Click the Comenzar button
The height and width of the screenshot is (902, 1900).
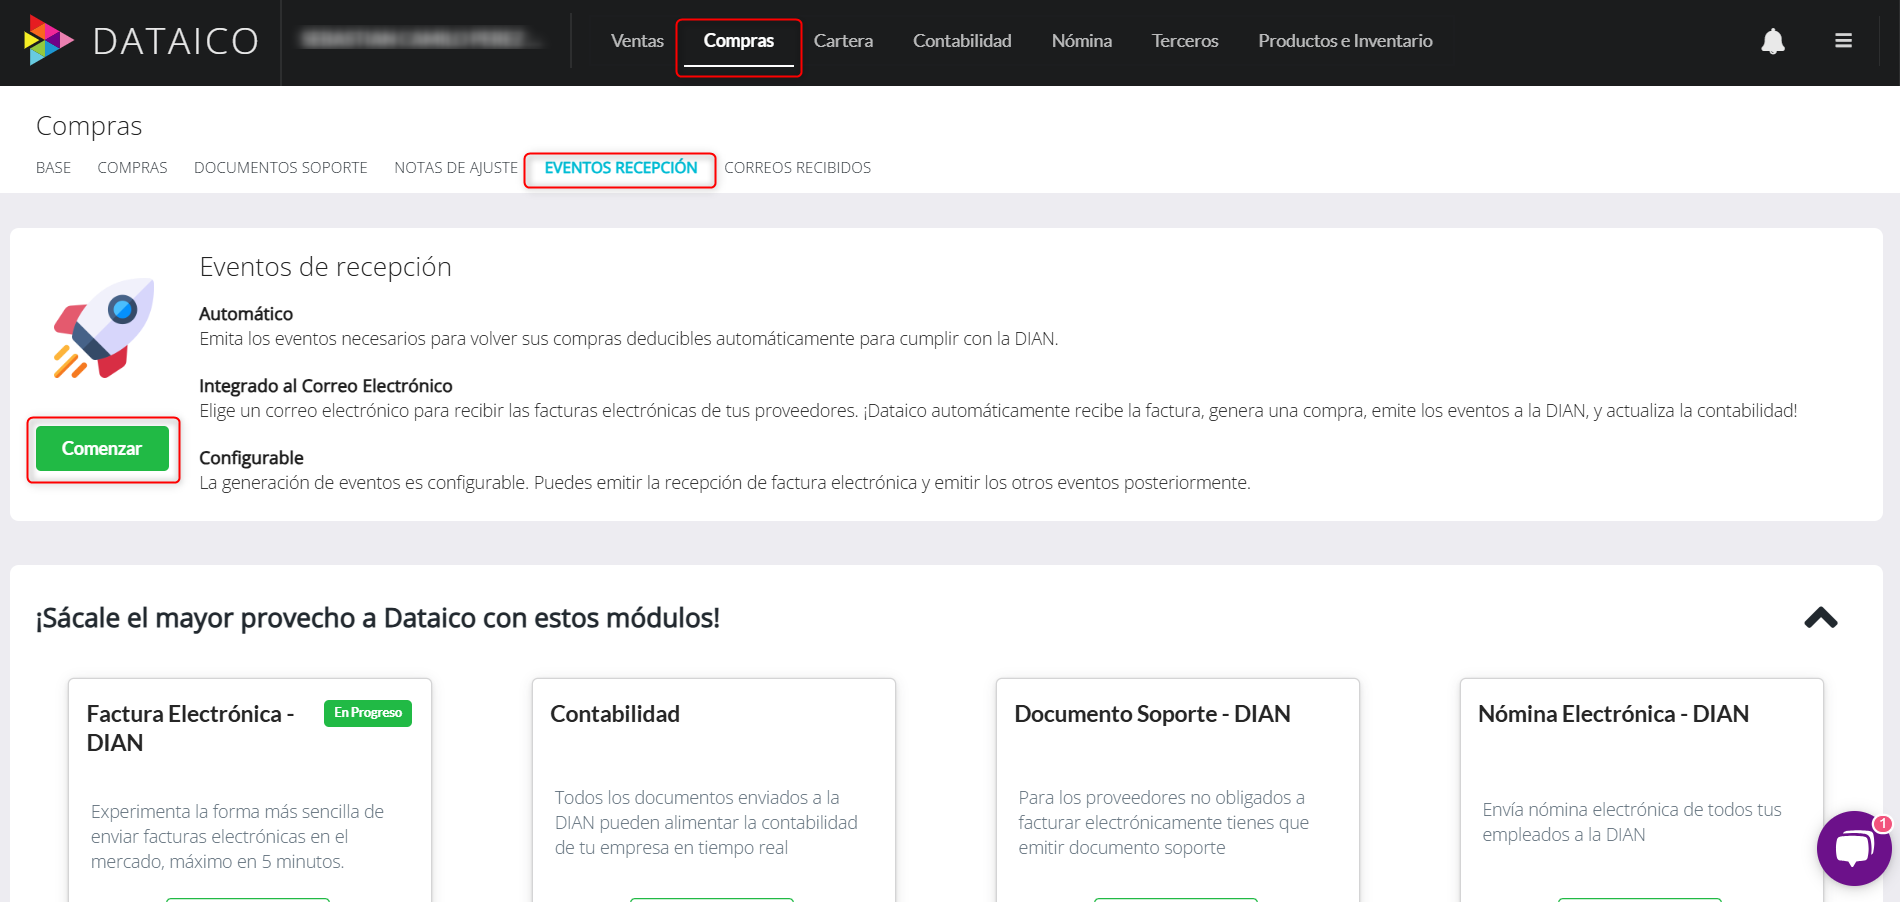point(102,448)
